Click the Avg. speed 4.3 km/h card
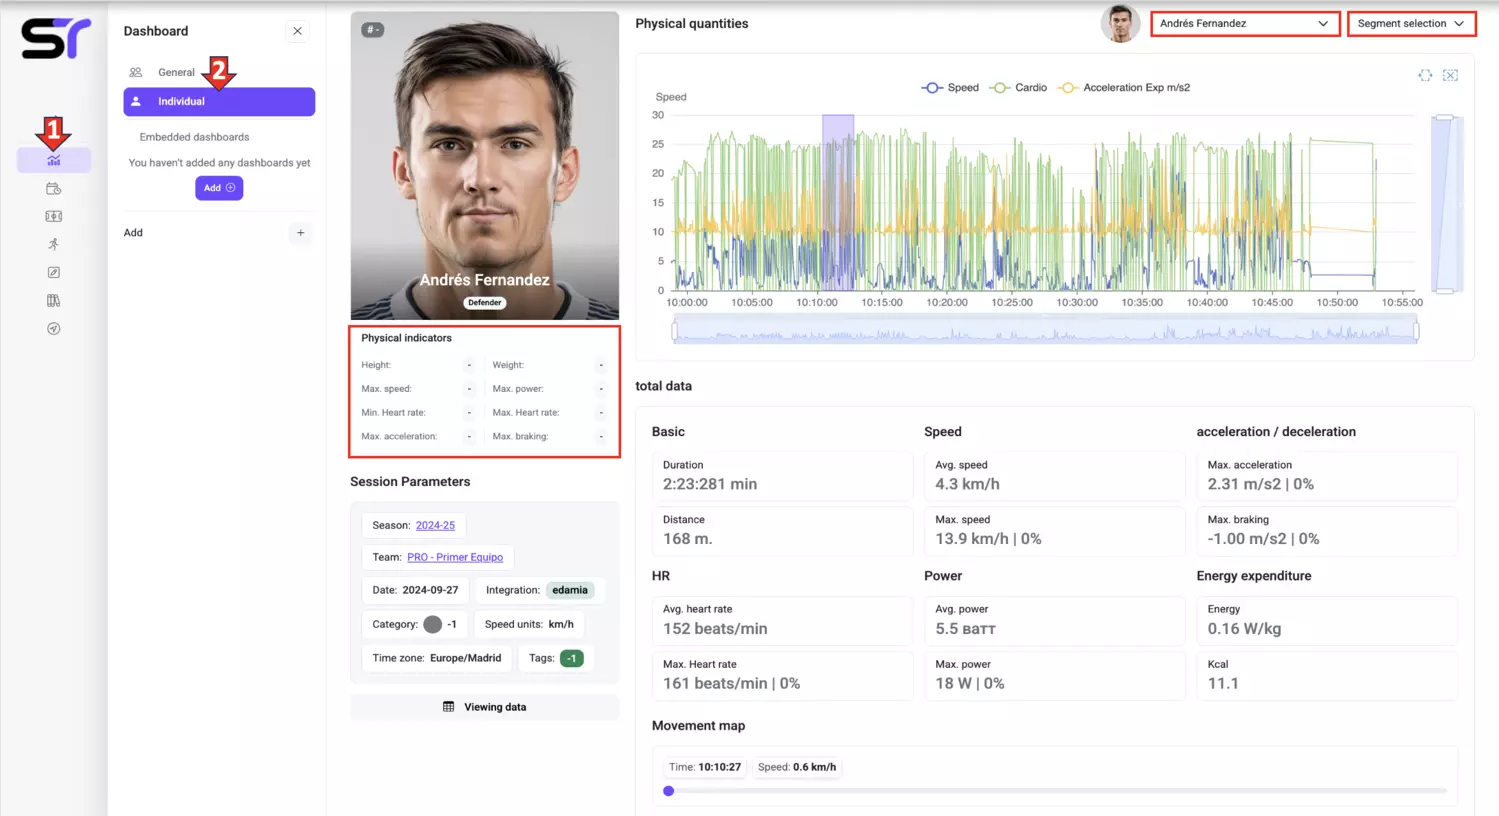 tap(1054, 476)
